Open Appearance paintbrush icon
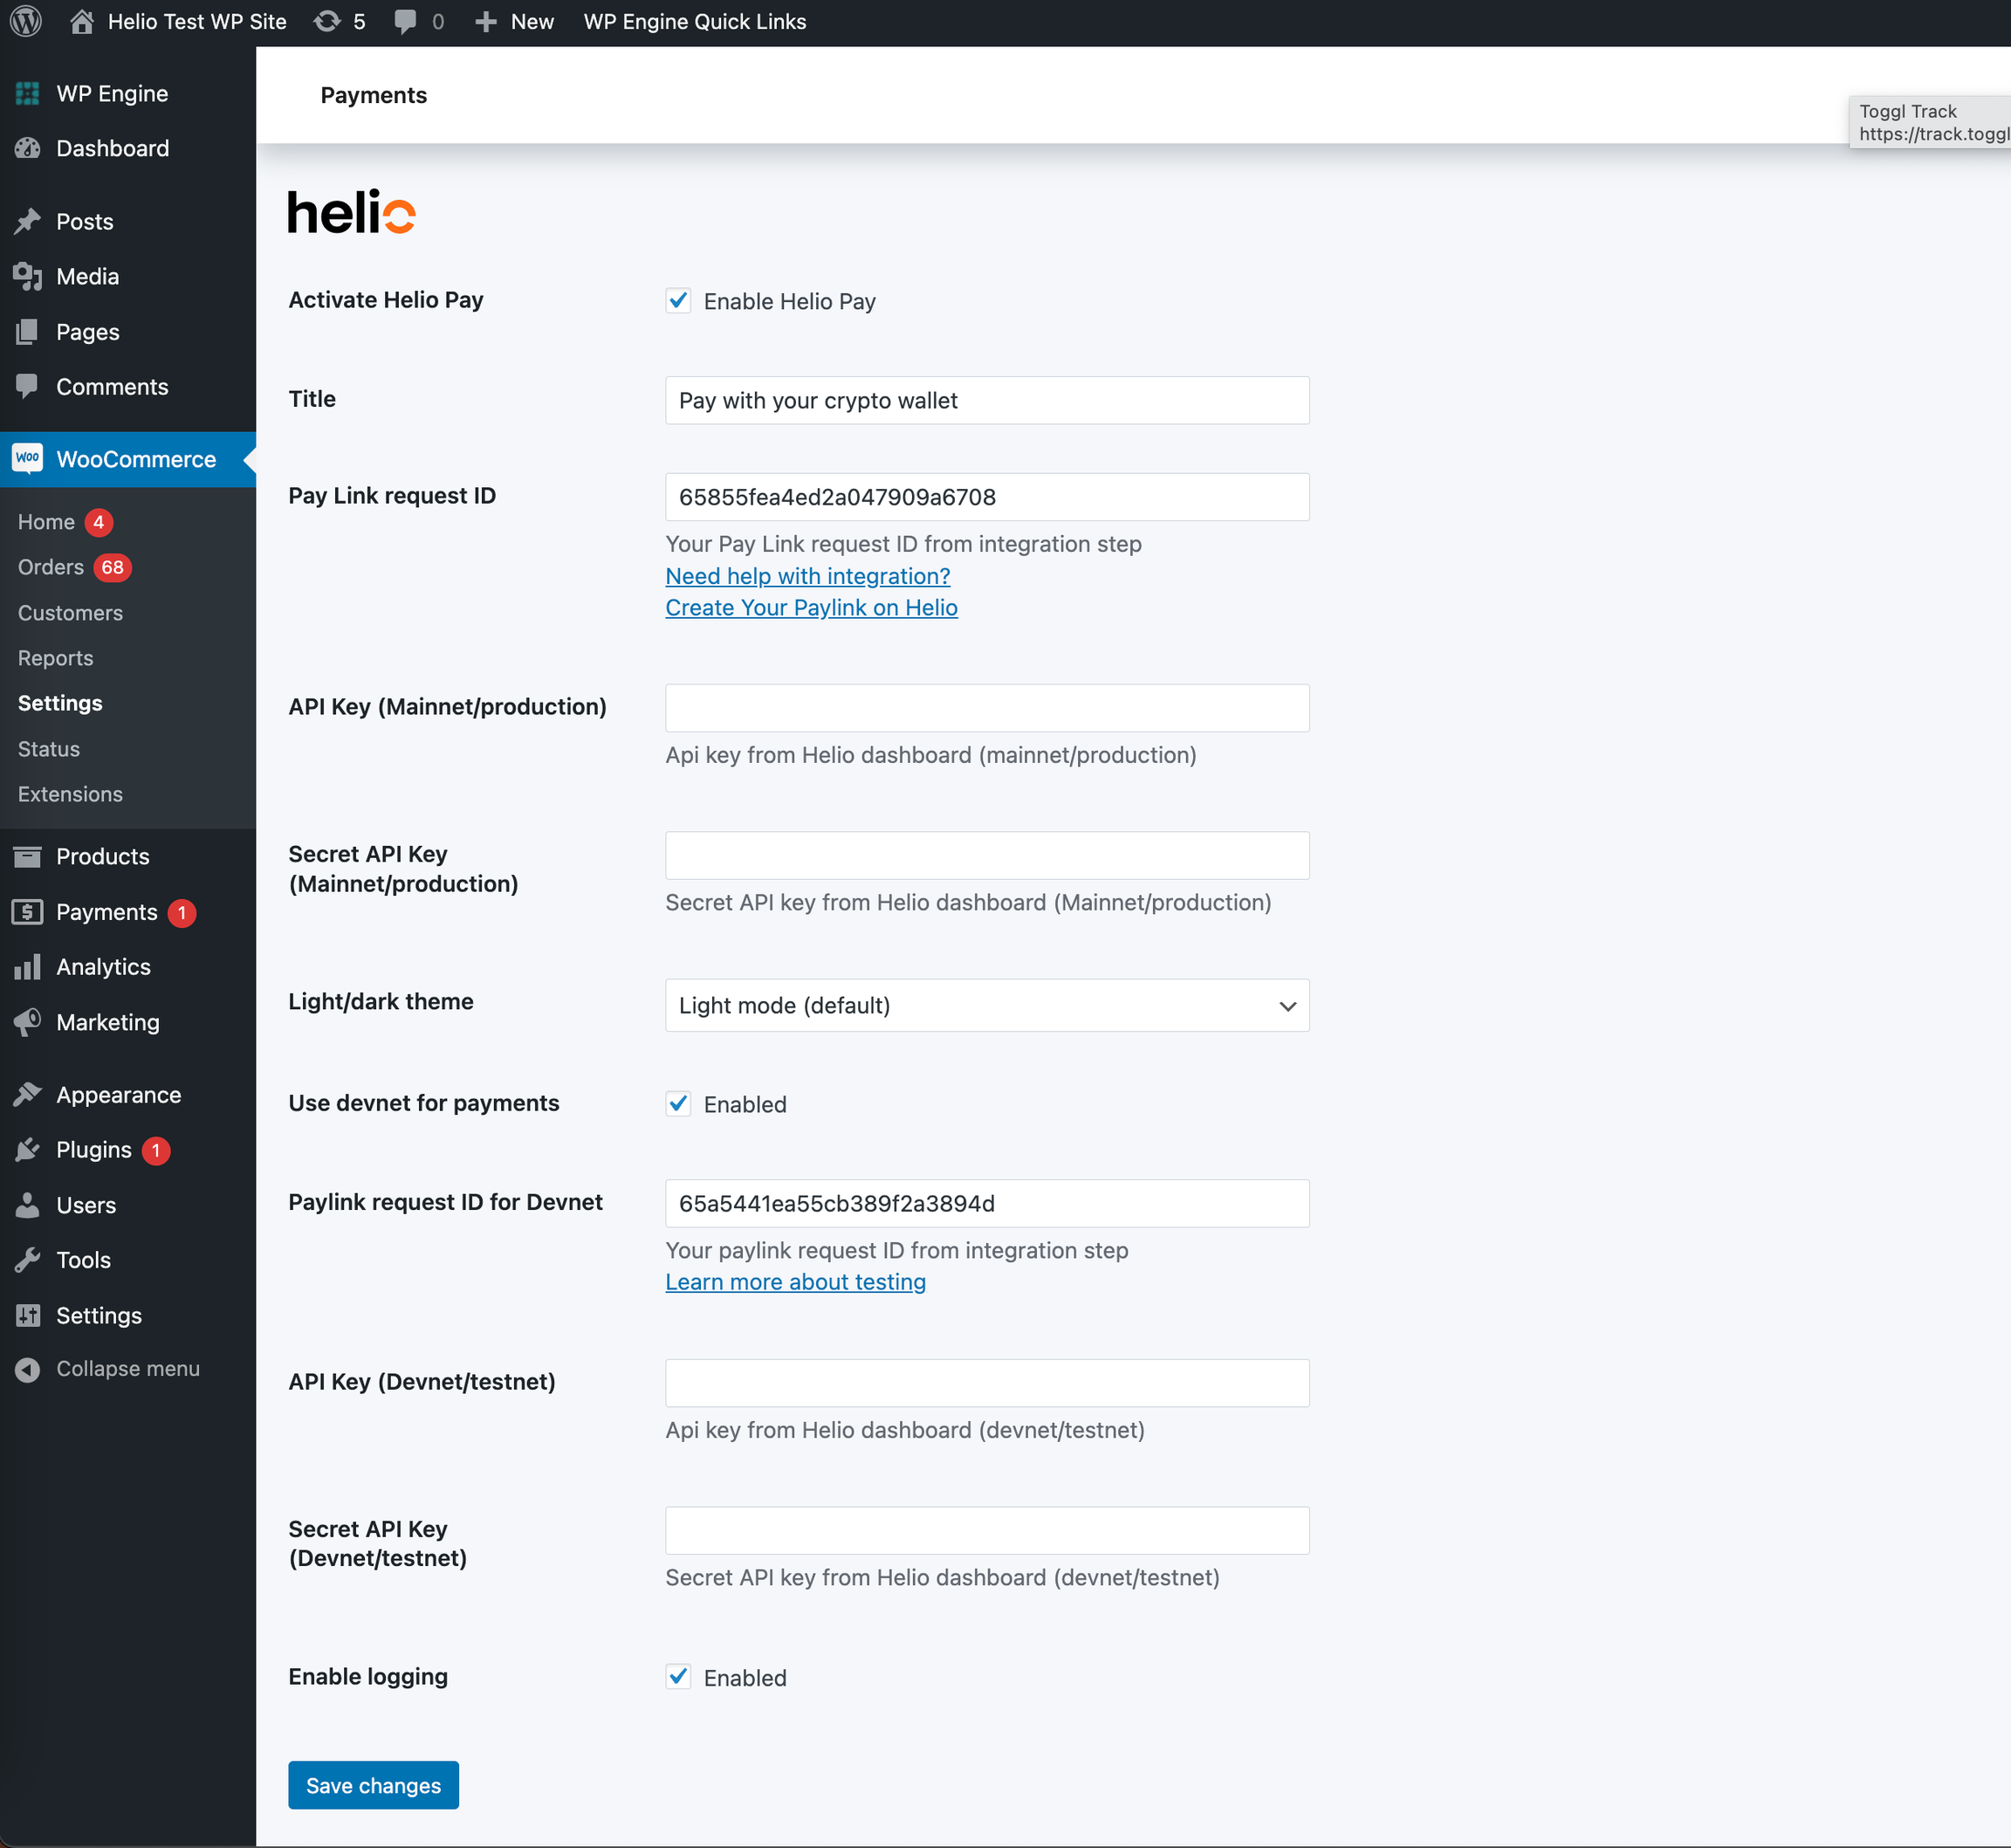 click(x=27, y=1095)
